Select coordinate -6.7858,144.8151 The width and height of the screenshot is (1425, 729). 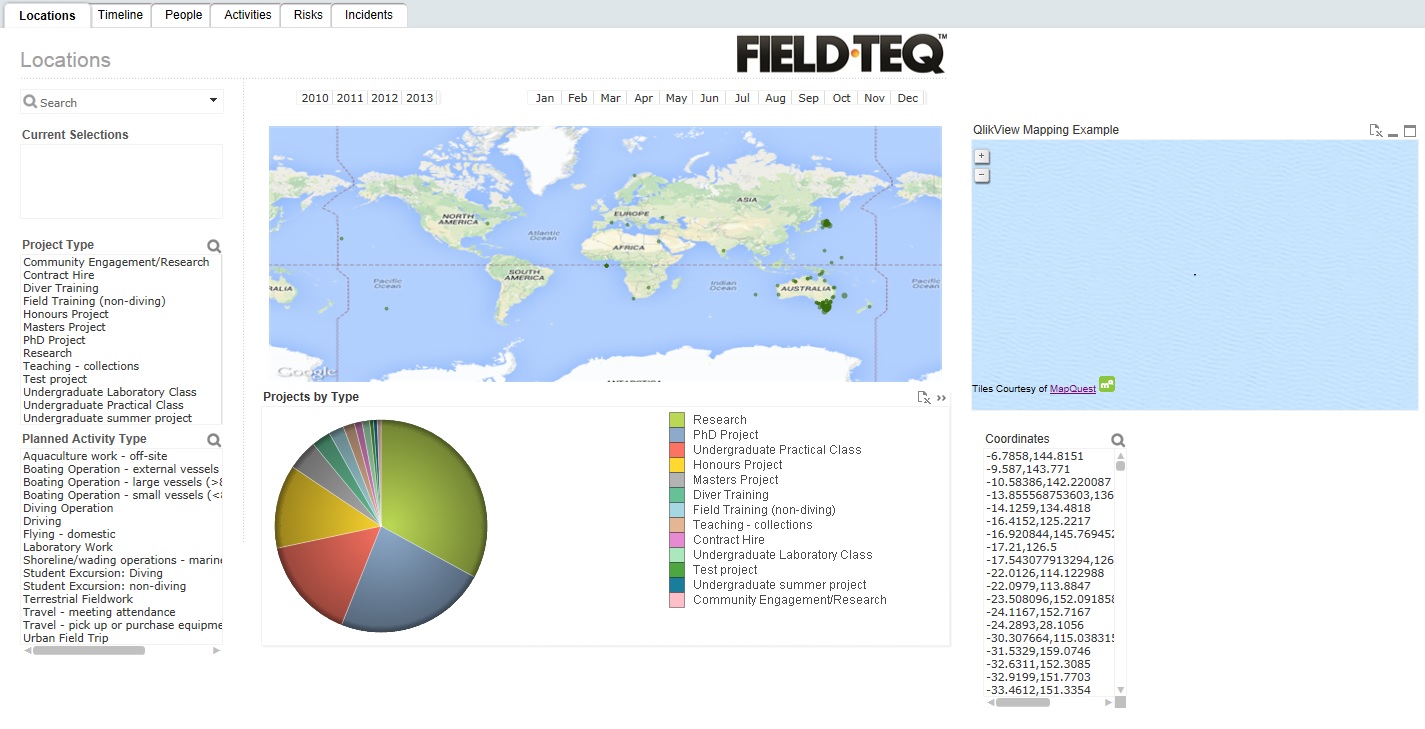(x=1035, y=456)
